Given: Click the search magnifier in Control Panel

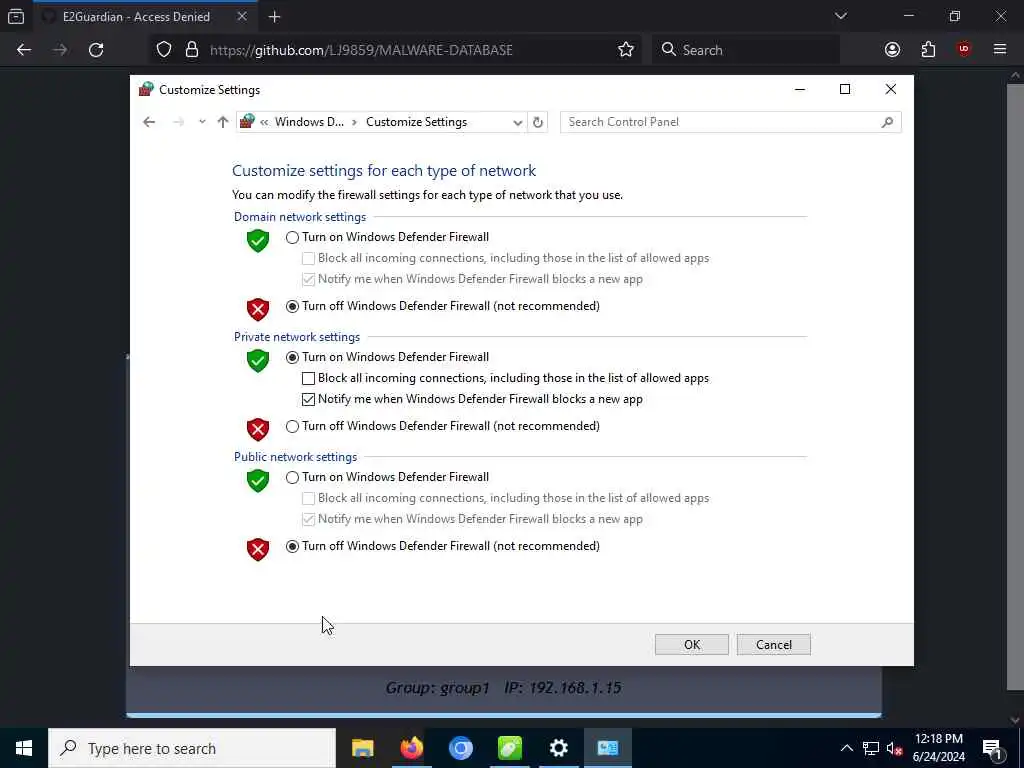Looking at the screenshot, I should [887, 122].
